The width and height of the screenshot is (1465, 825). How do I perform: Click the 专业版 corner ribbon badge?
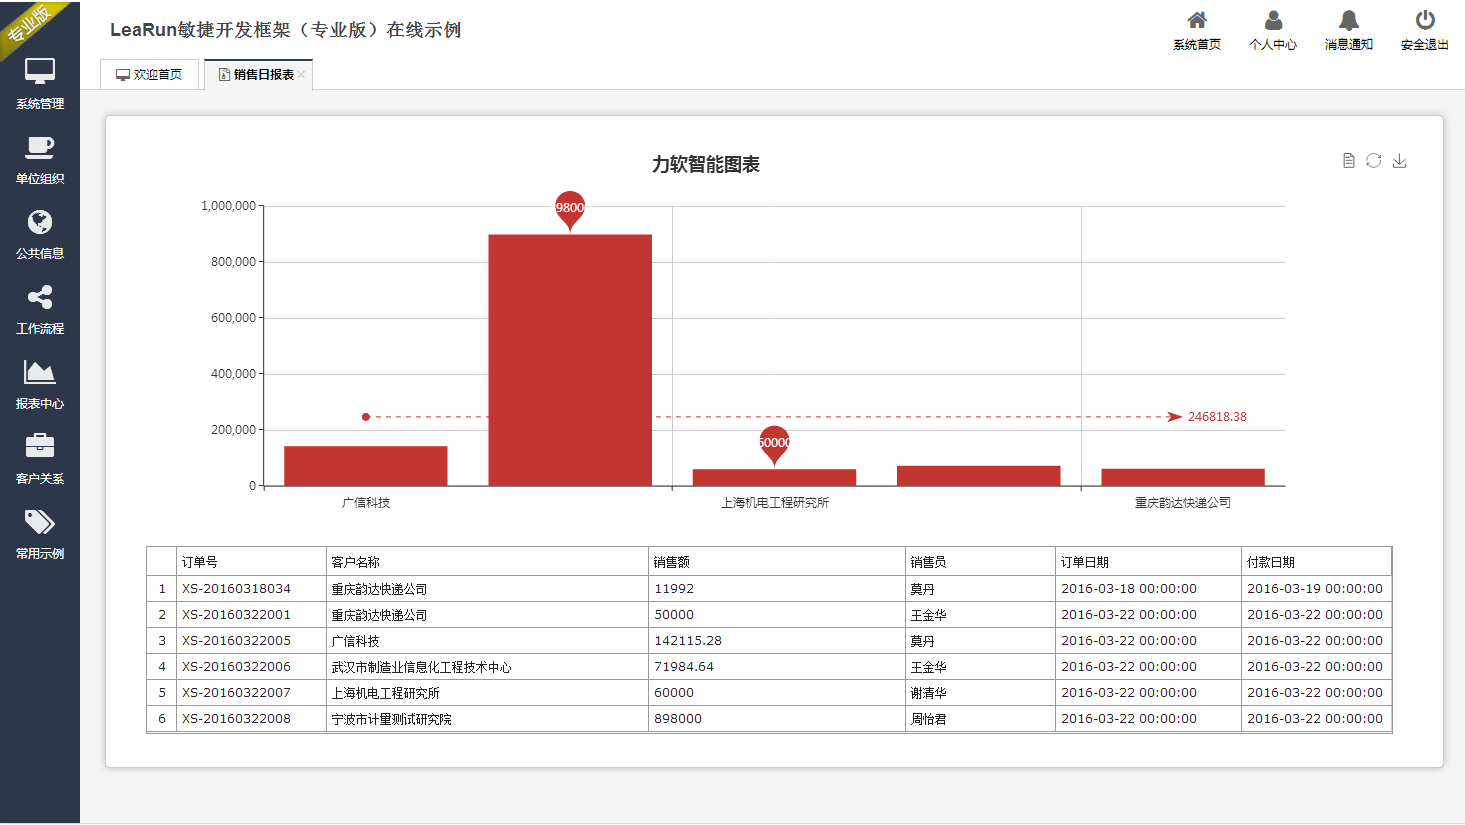tap(30, 25)
